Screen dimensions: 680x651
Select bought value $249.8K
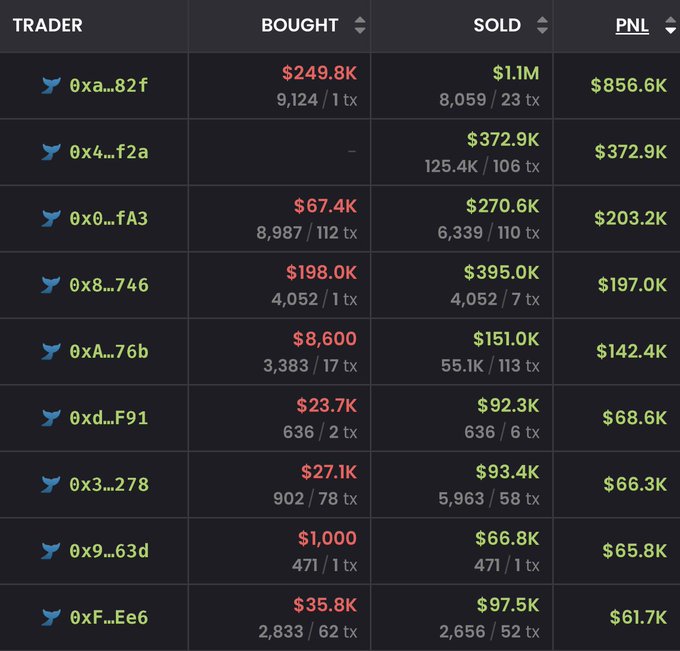point(319,73)
